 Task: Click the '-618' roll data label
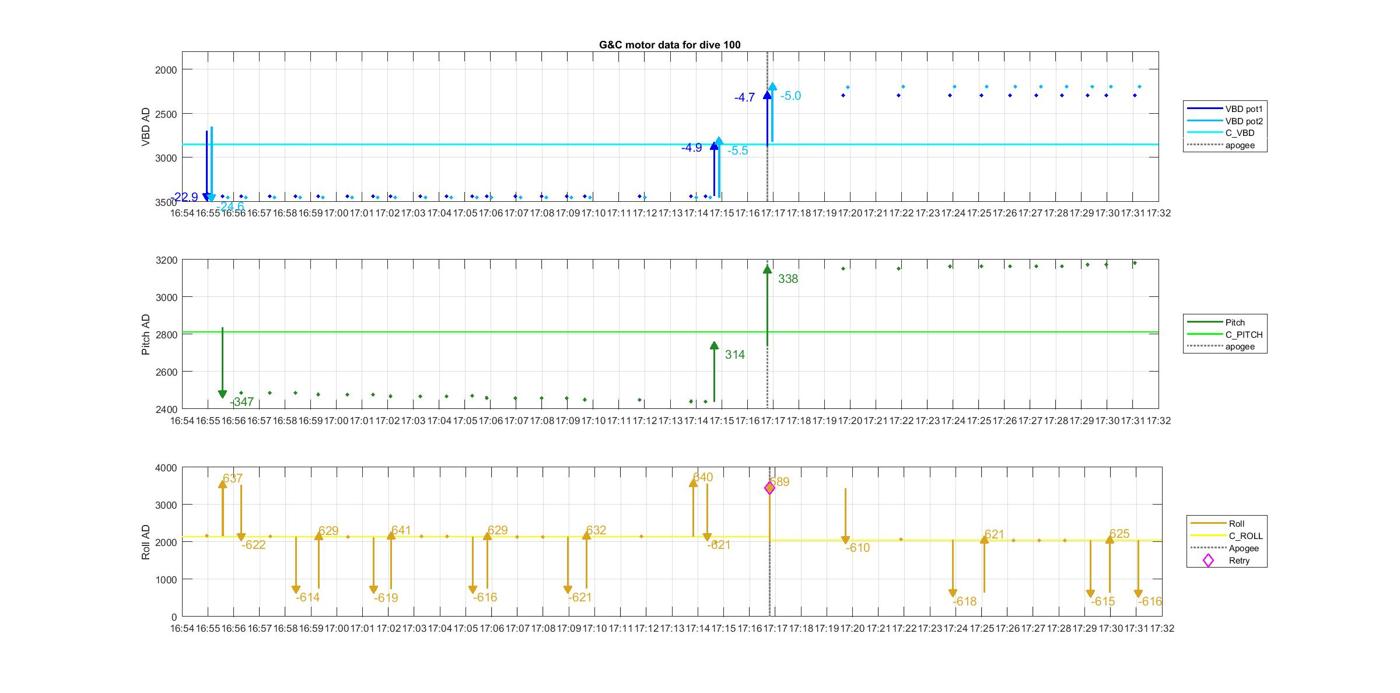964,602
